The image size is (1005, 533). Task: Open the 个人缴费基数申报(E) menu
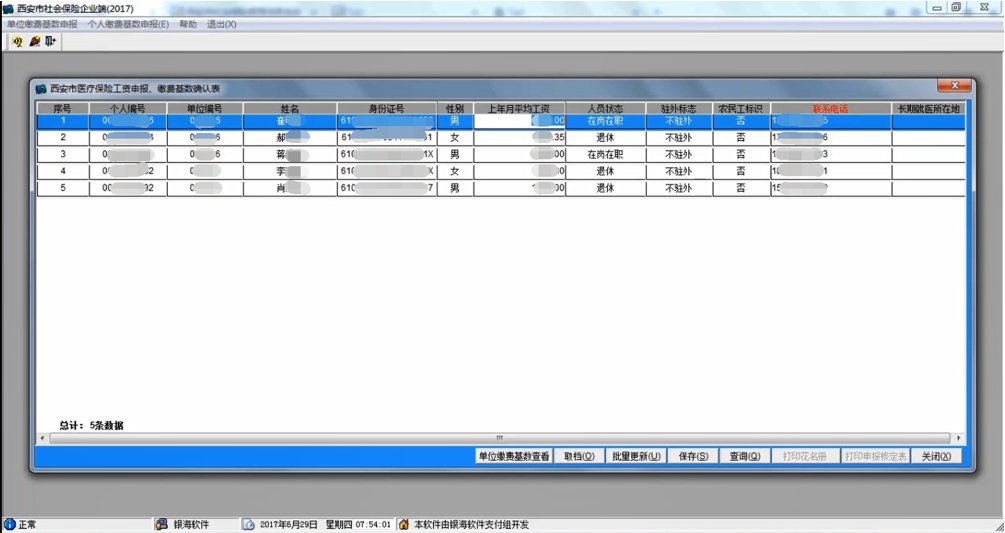click(128, 23)
